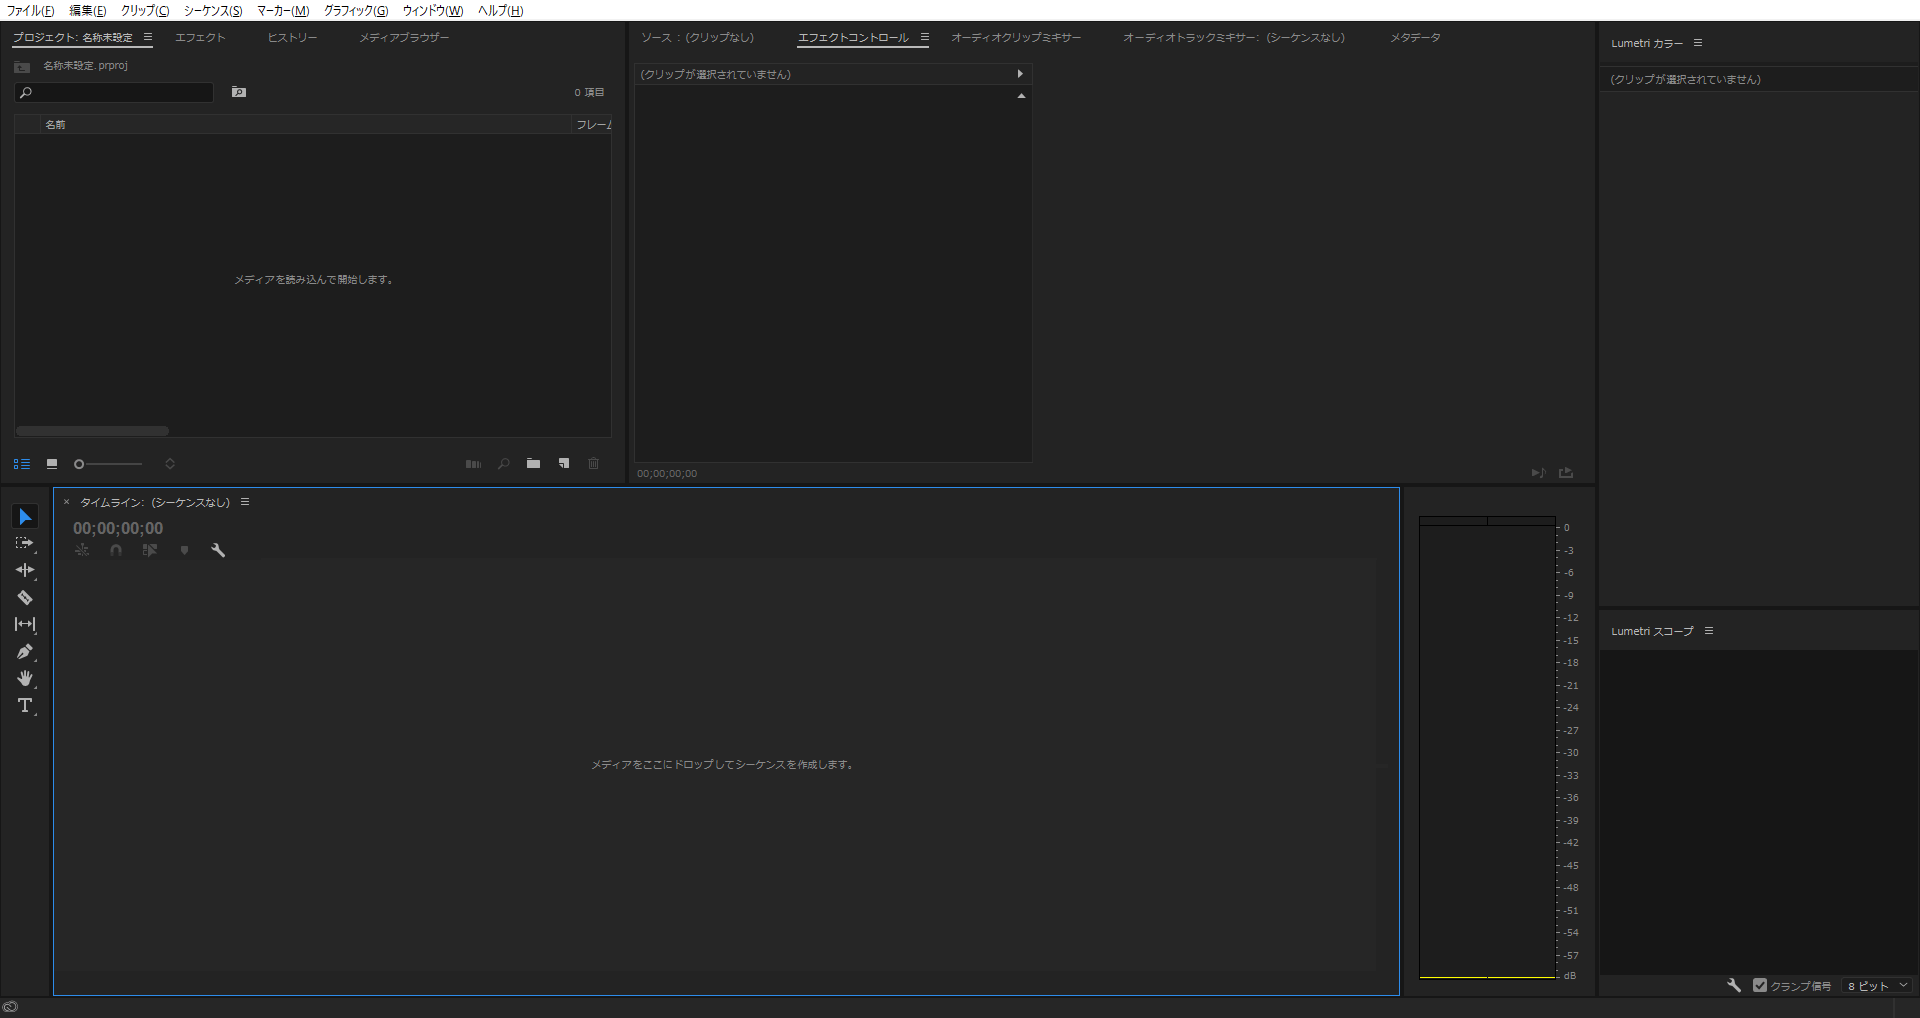Switch project panel to icon view

(x=52, y=464)
